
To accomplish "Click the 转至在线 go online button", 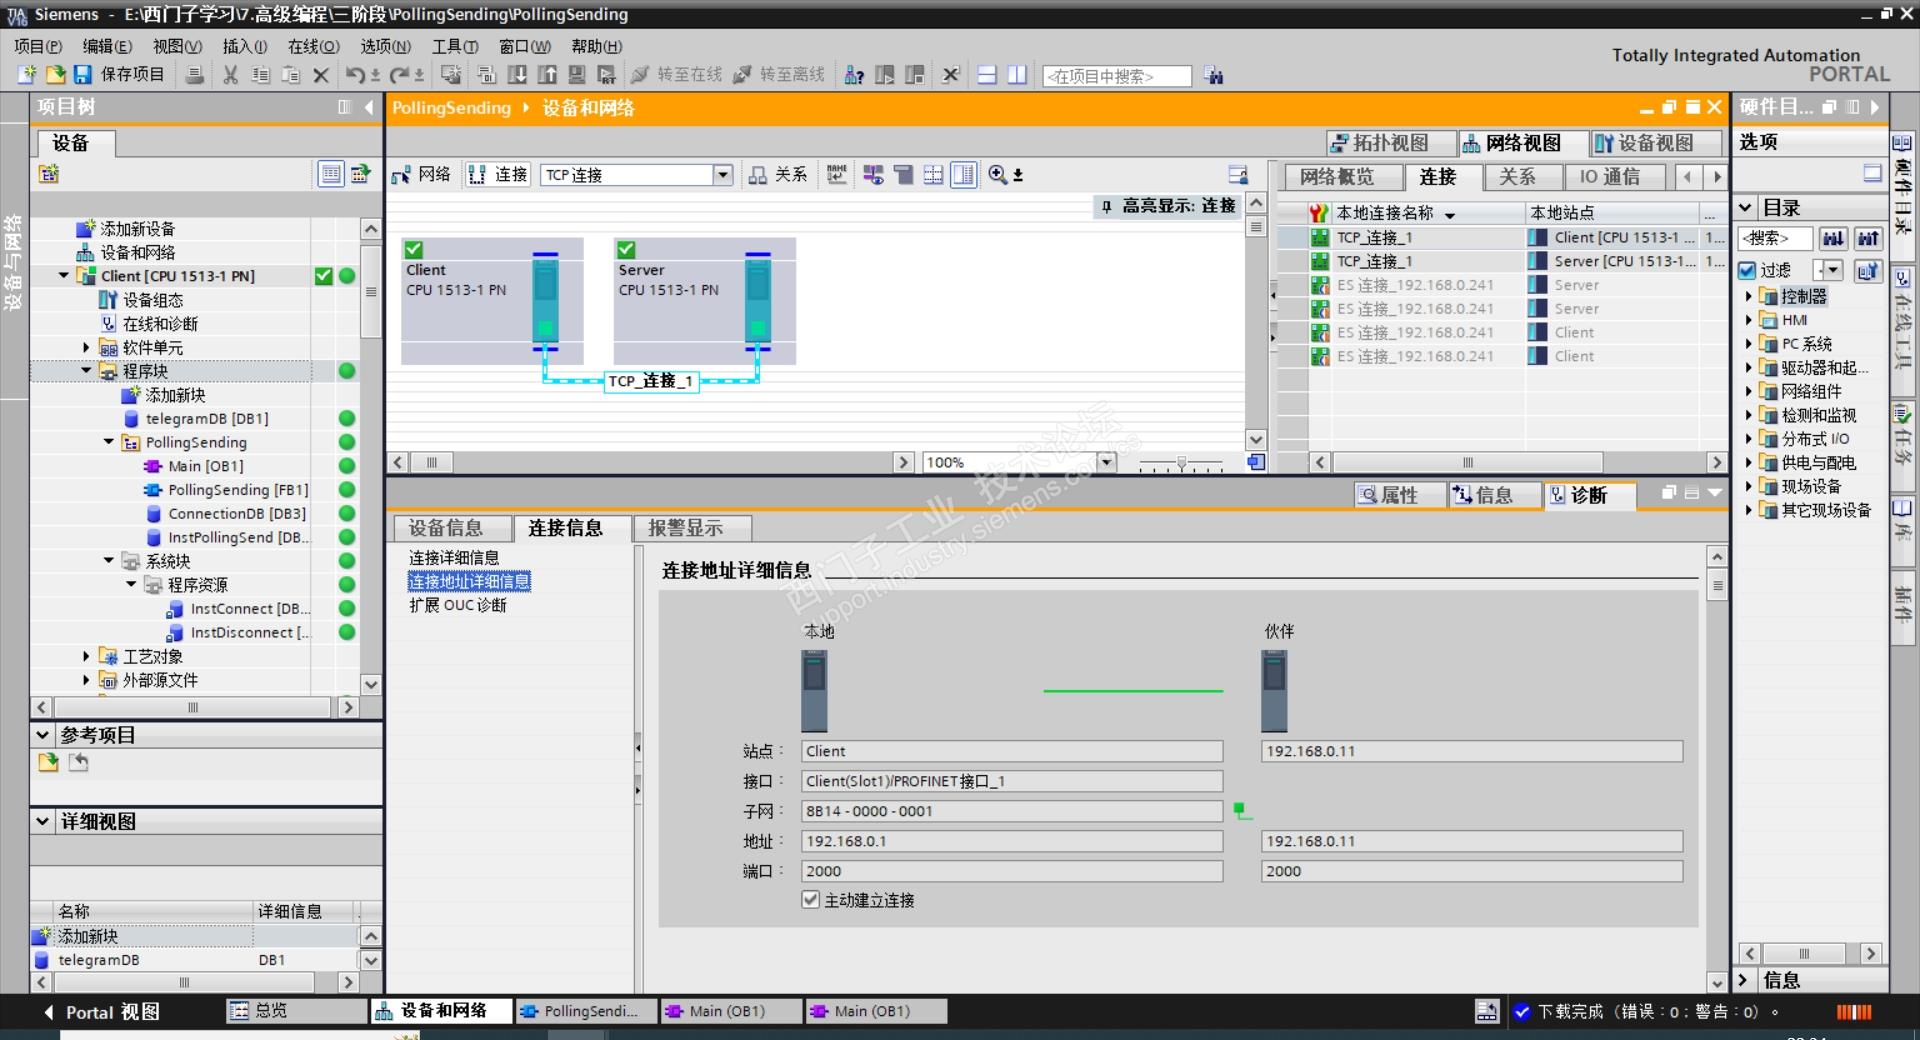I will point(677,75).
